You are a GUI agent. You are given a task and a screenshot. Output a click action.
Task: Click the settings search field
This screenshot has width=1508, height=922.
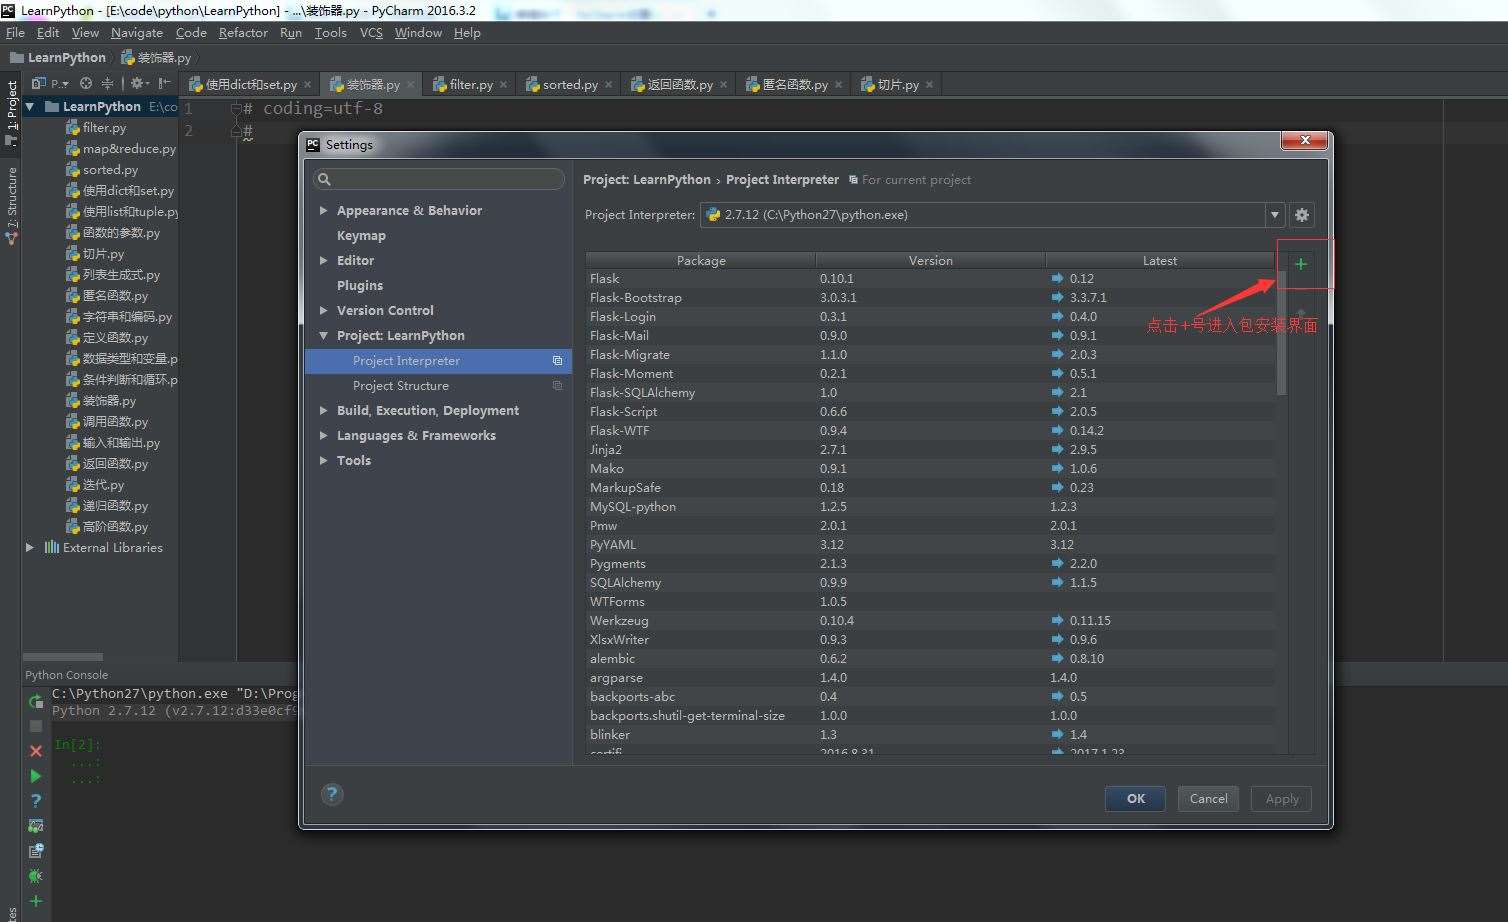tap(440, 179)
